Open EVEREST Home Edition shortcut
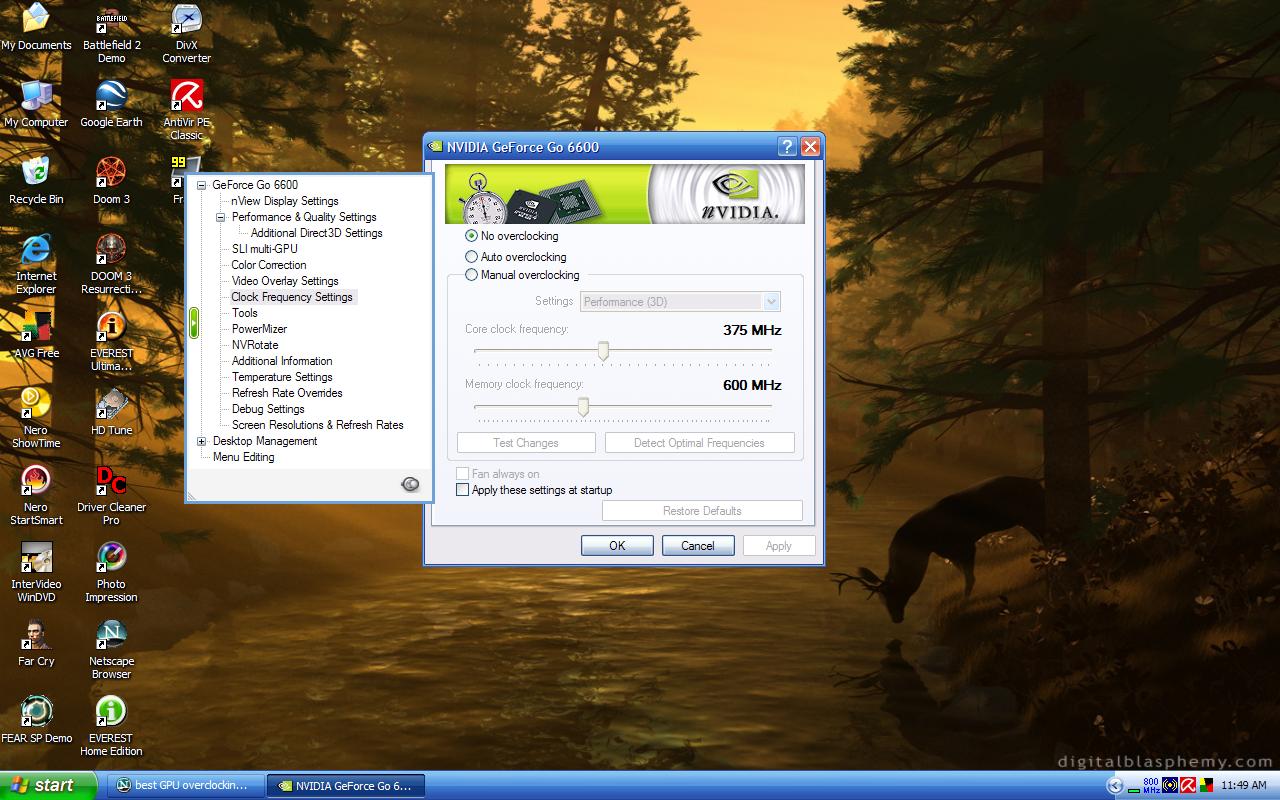1280x800 pixels. pyautogui.click(x=111, y=726)
